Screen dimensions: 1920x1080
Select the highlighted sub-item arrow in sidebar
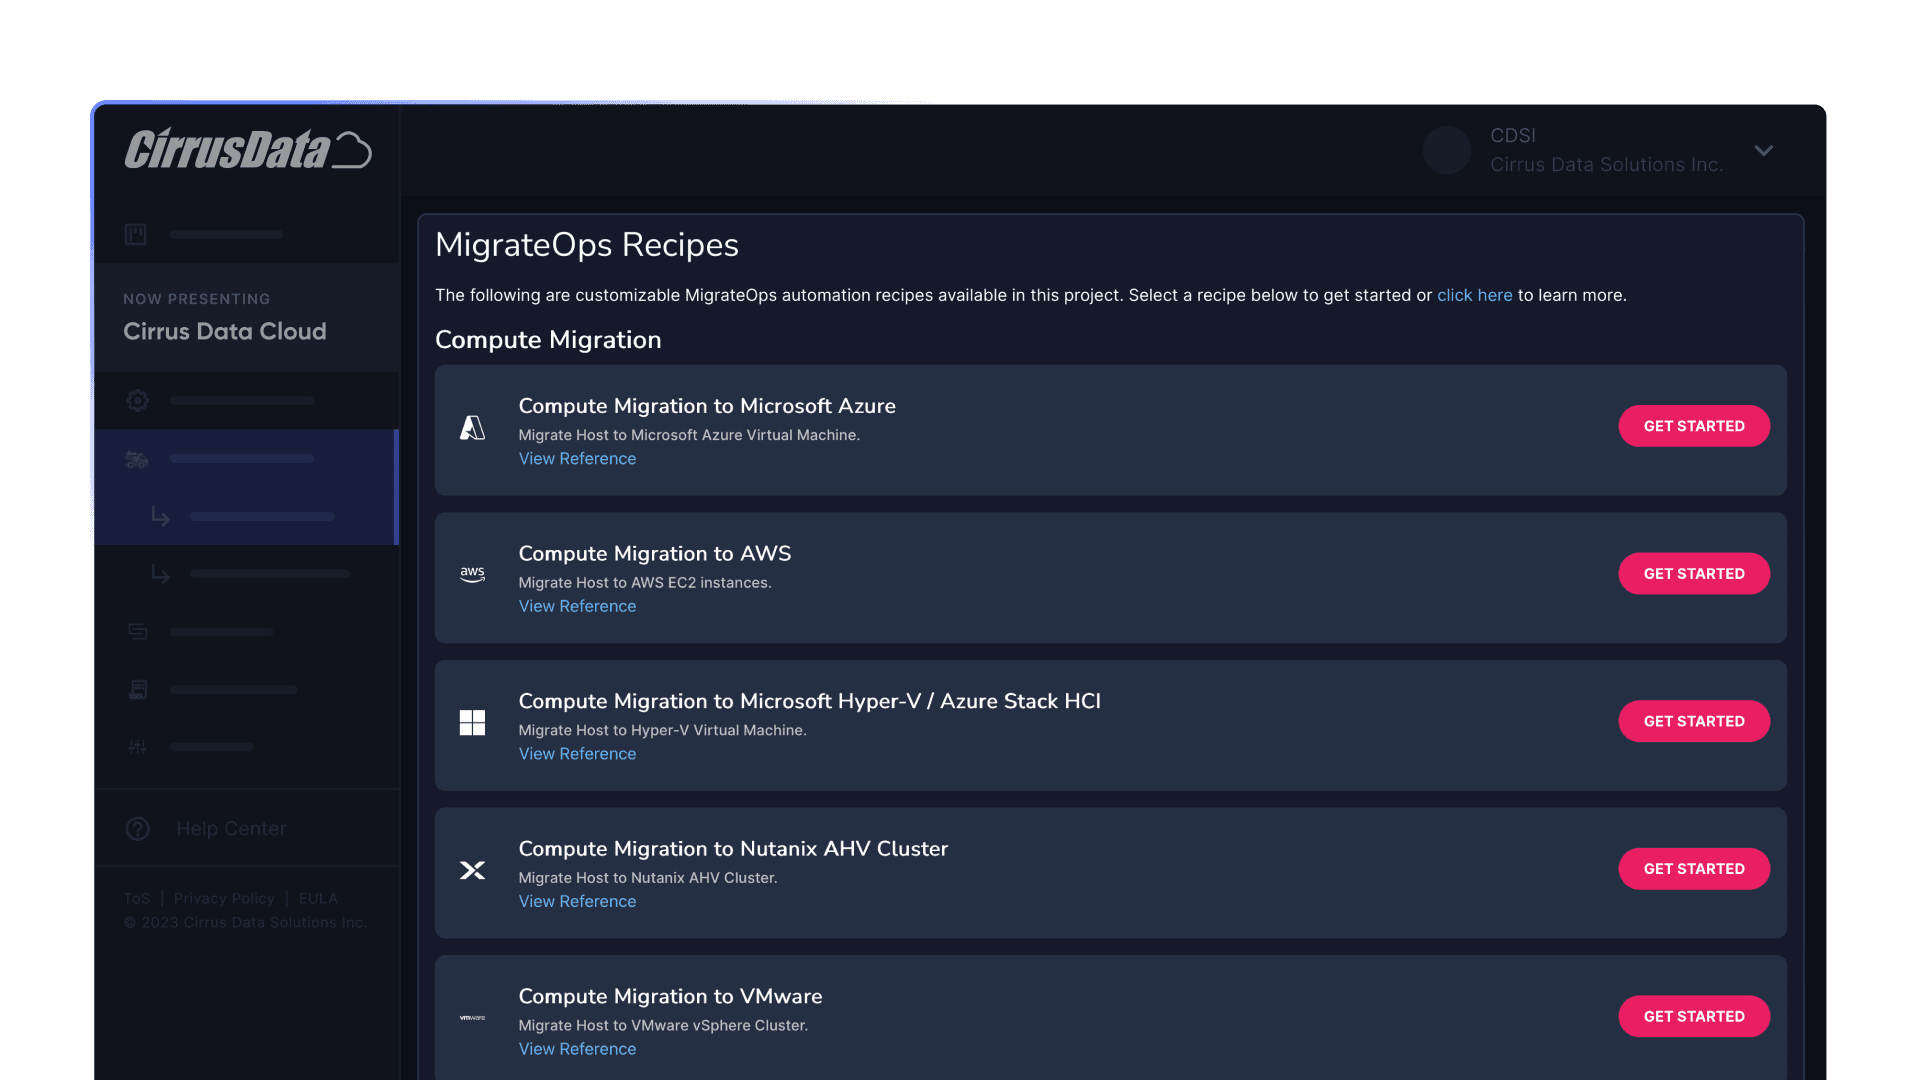click(x=160, y=516)
